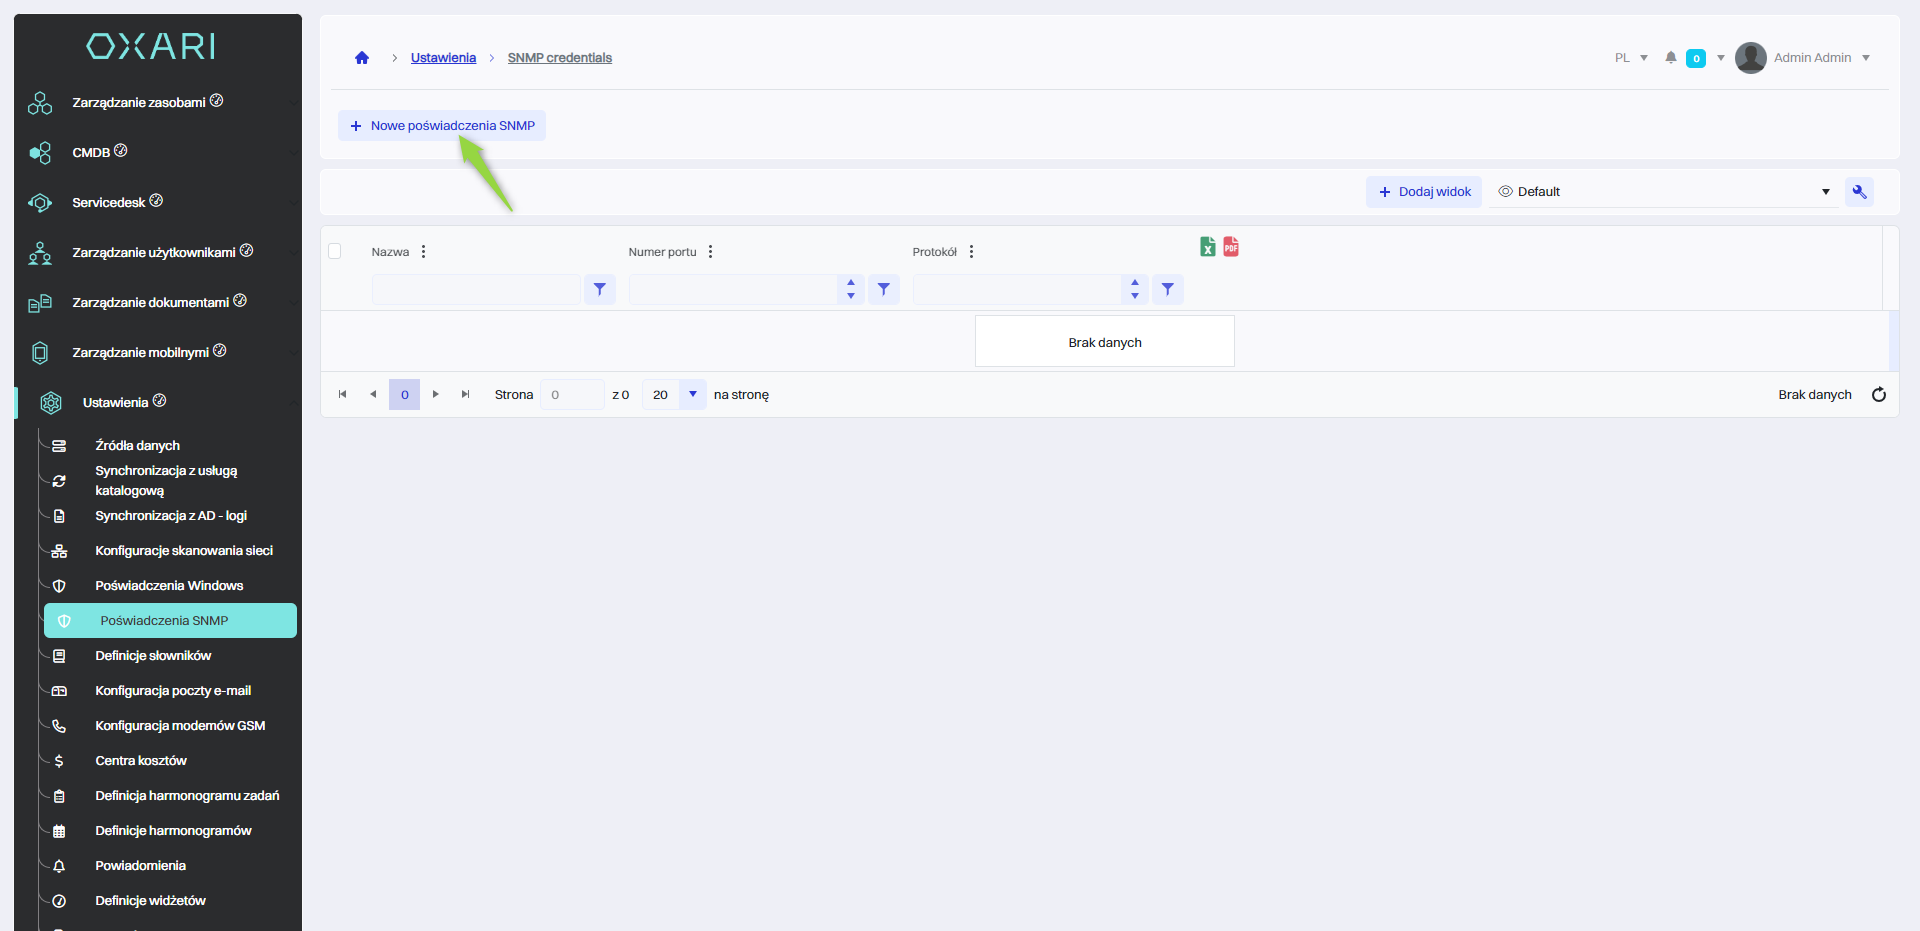This screenshot has height=931, width=1920.
Task: Click the Dodaj widok button
Action: [x=1424, y=192]
